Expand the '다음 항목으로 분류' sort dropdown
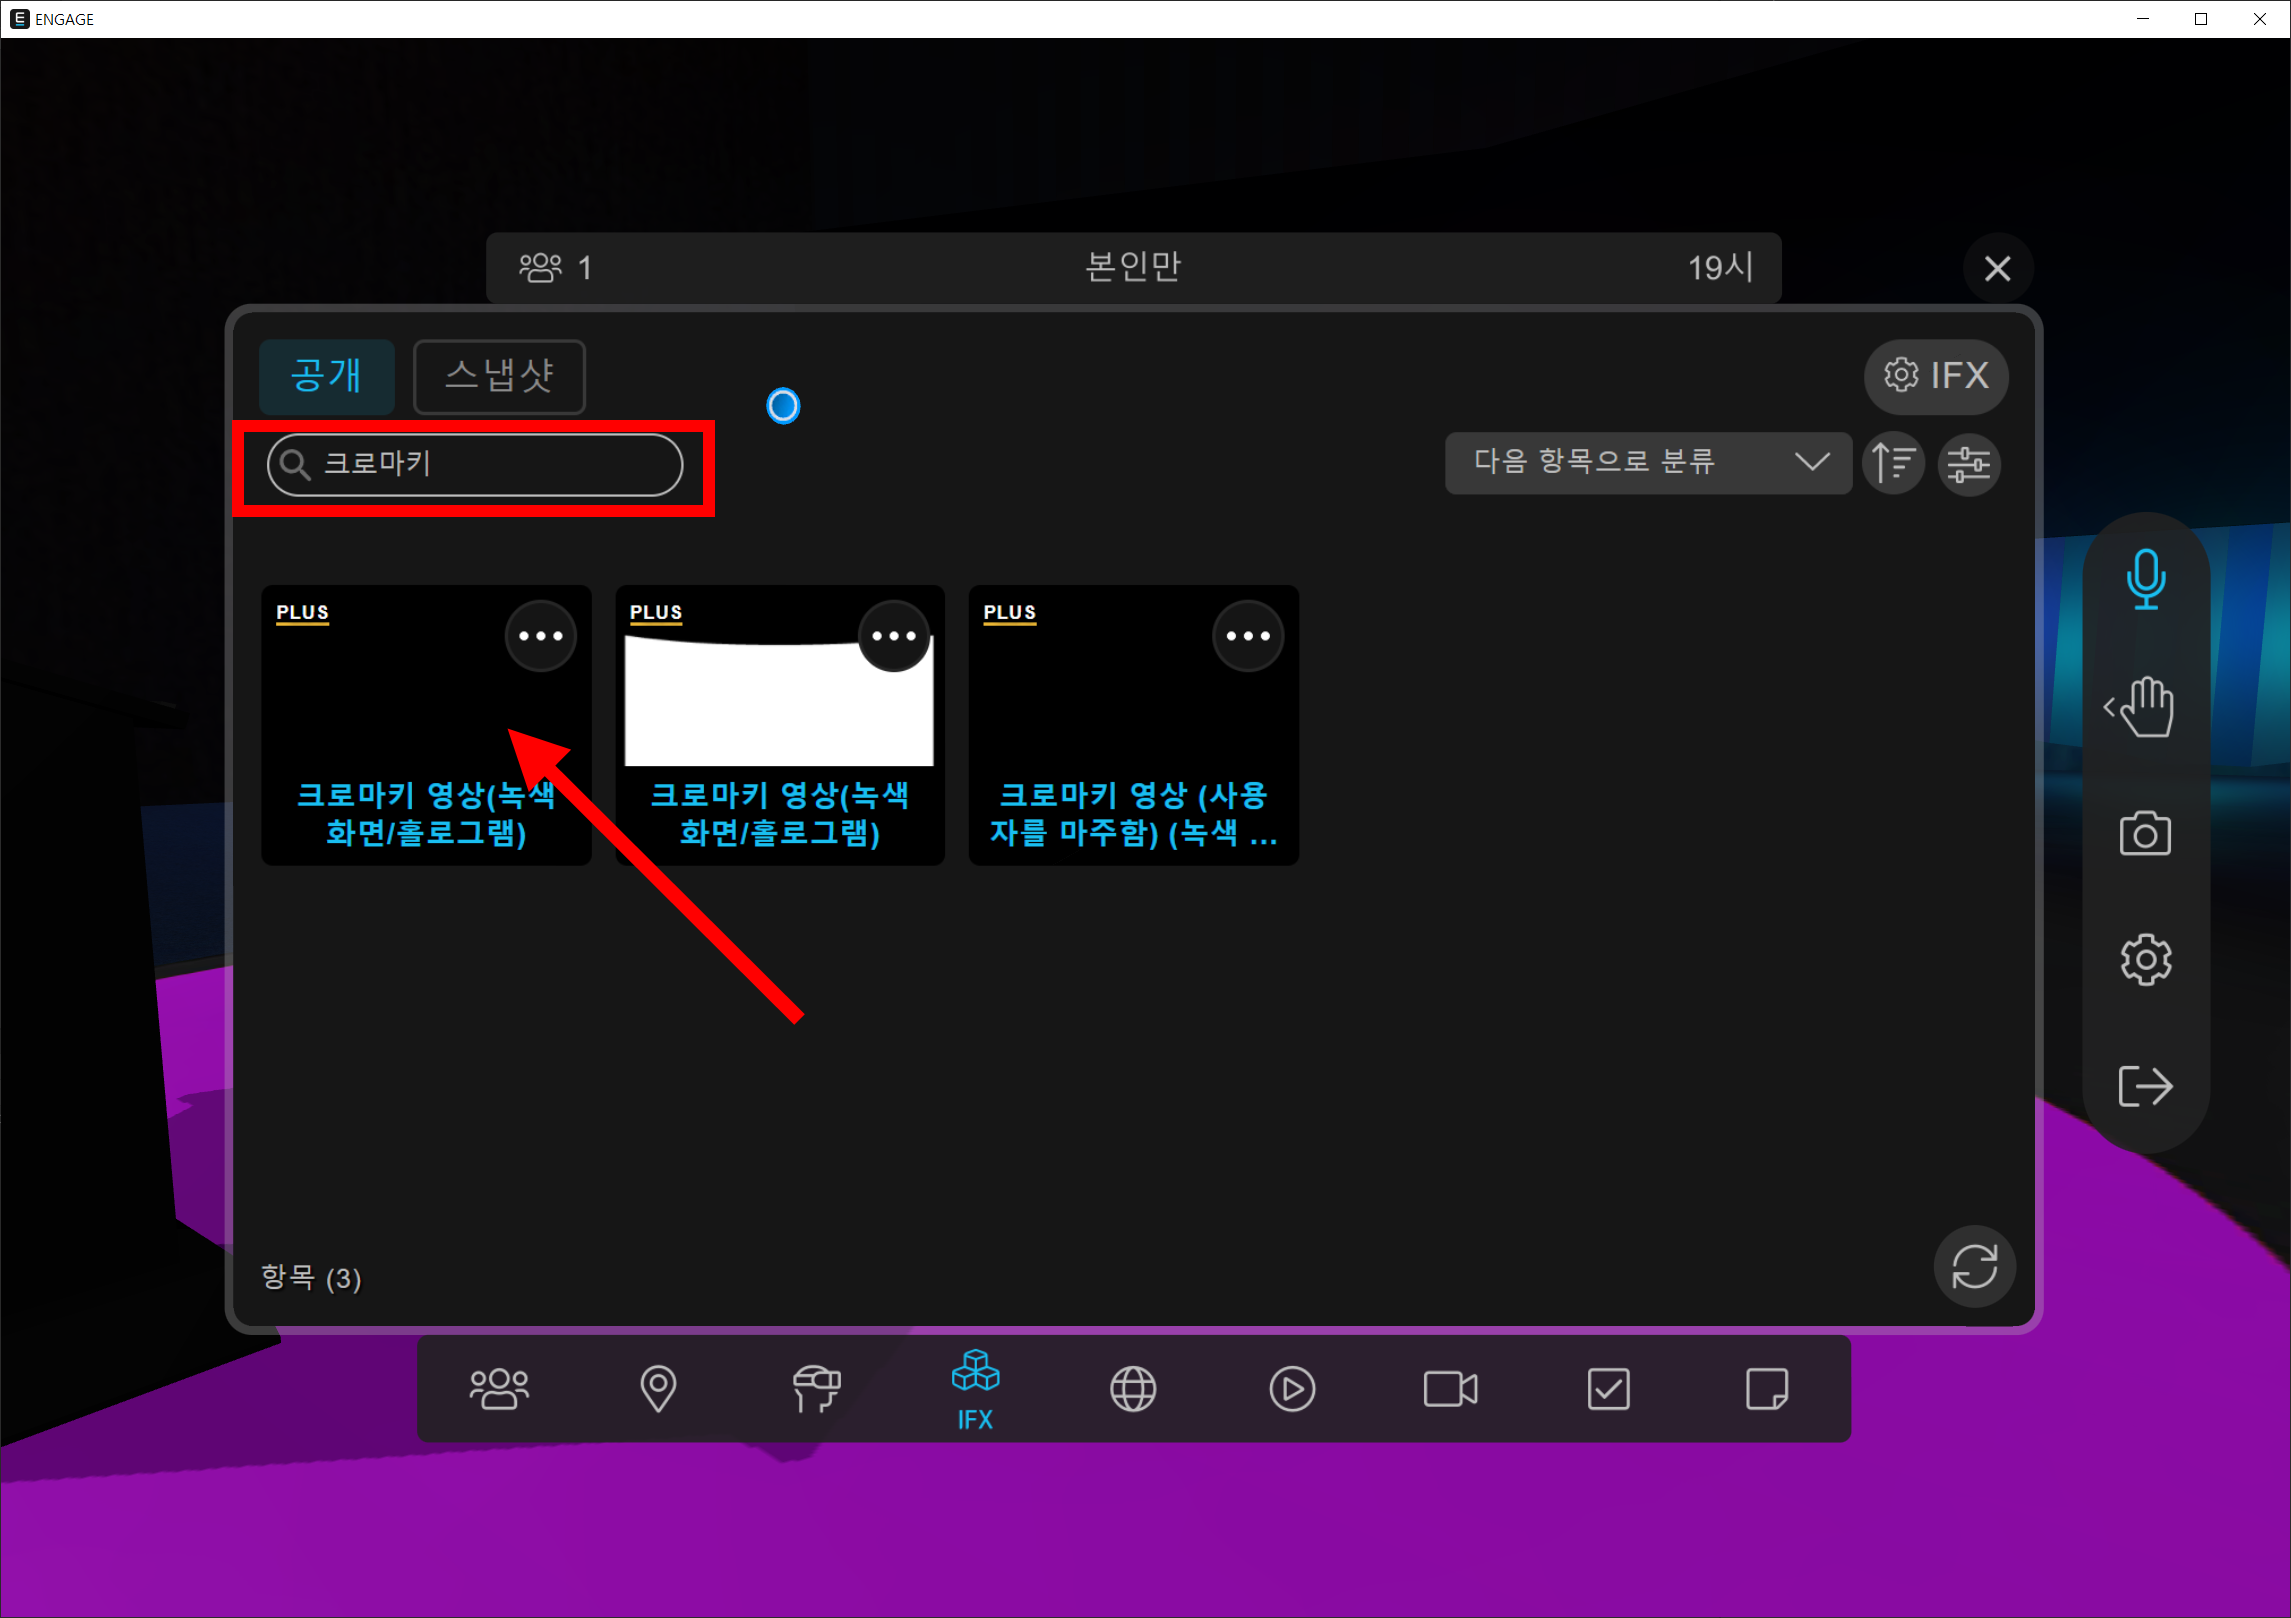Screen dimensions: 2291x1618 1647,462
